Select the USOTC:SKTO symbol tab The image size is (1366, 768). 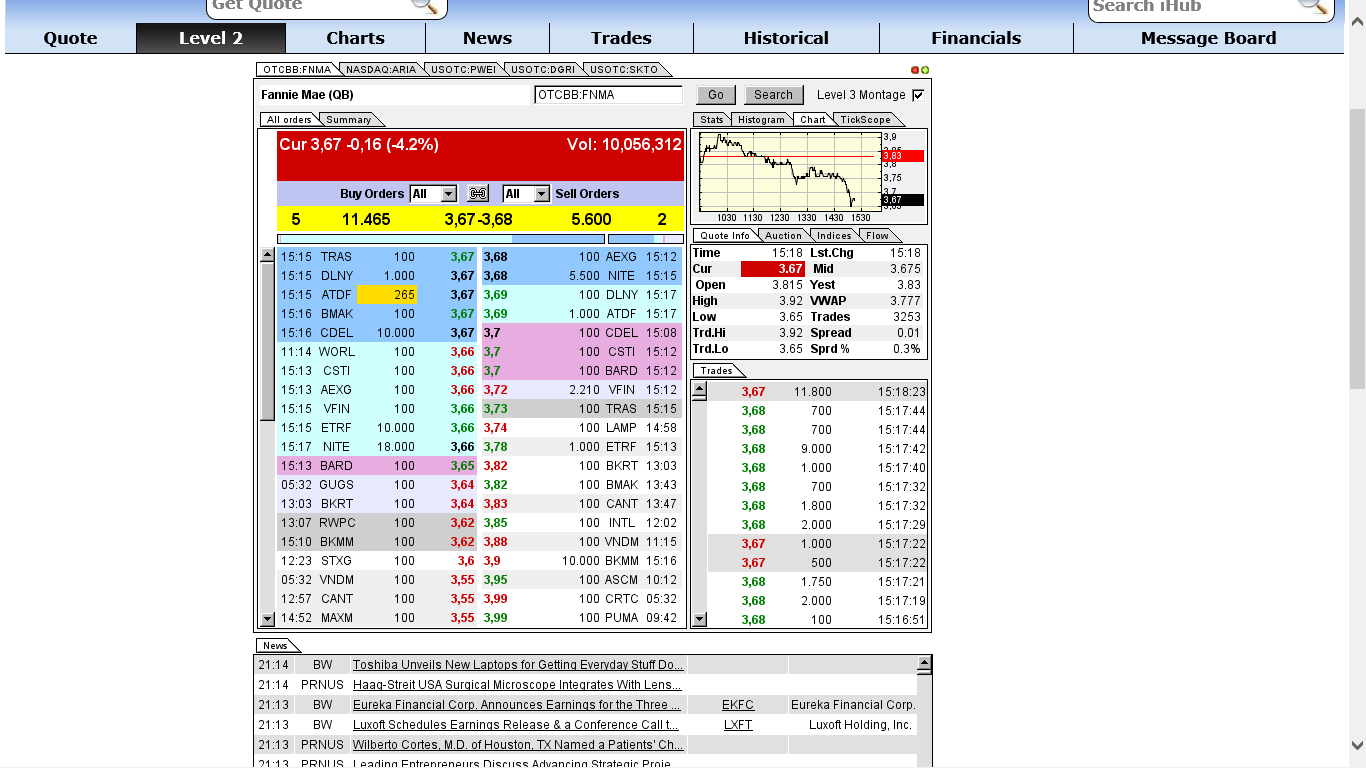point(624,70)
